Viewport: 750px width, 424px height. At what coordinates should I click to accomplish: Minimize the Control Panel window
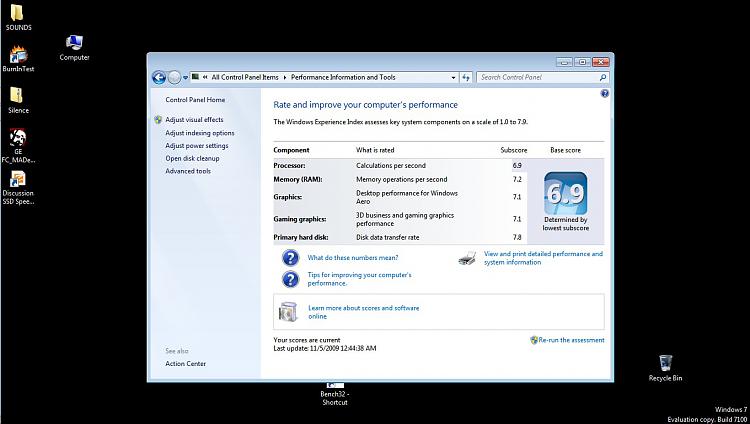click(564, 62)
